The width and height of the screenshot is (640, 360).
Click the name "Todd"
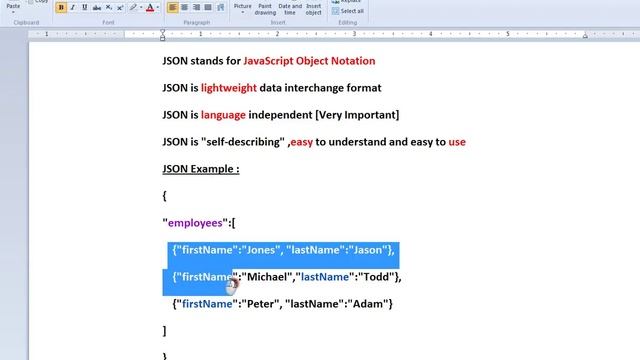coord(376,277)
